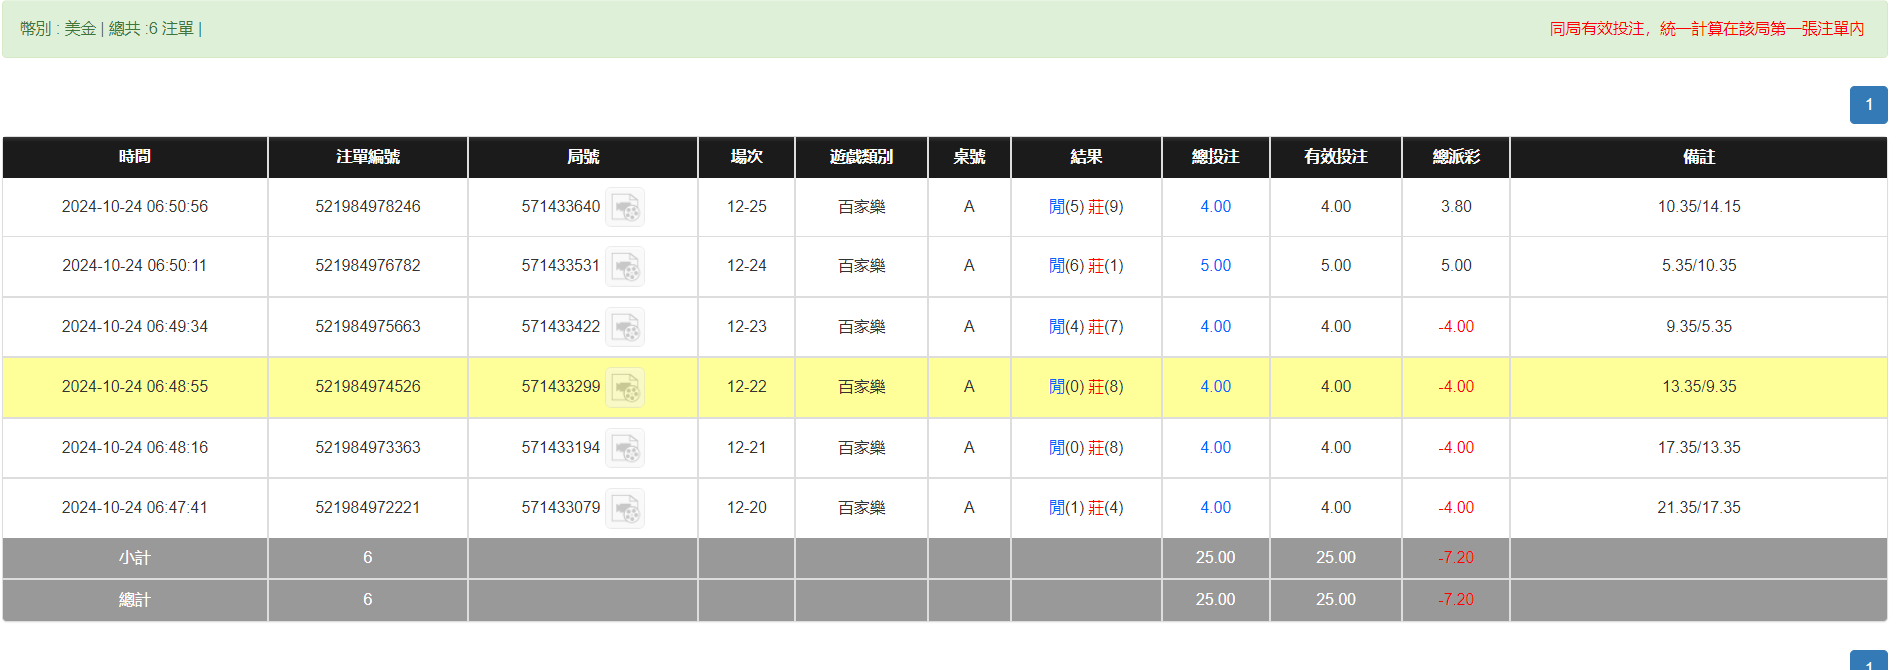Click total bet 4.00 link for order 521984972221

(1215, 508)
